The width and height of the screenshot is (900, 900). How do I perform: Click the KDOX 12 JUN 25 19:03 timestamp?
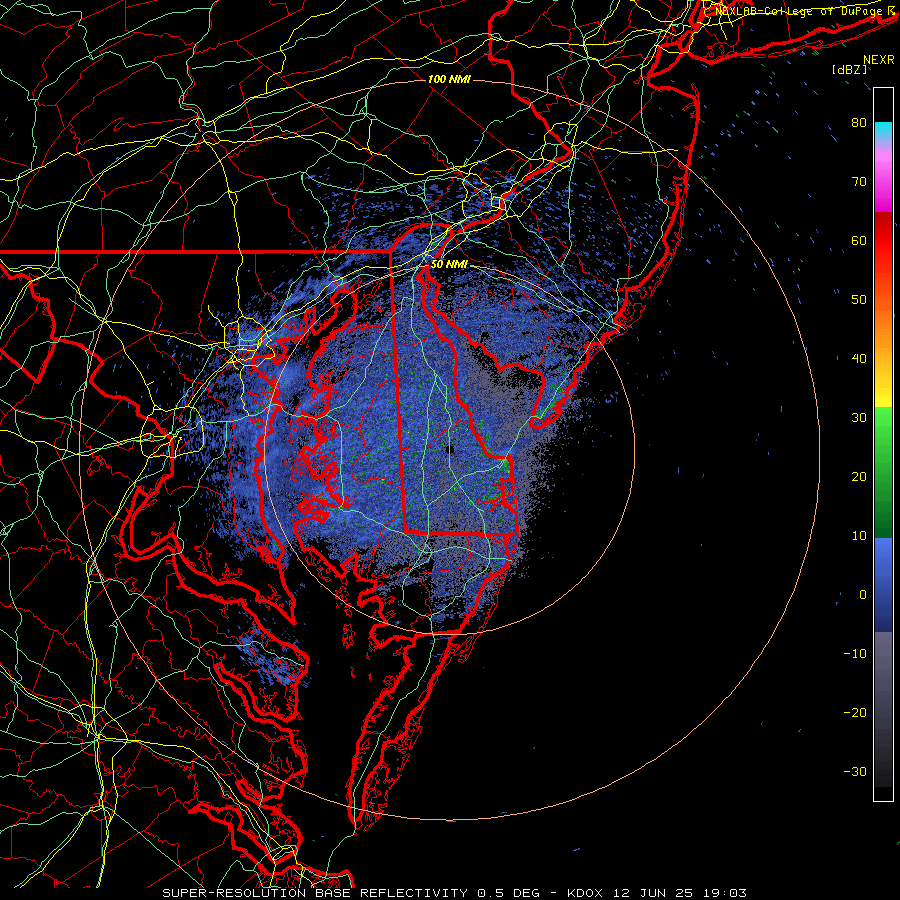pos(657,893)
